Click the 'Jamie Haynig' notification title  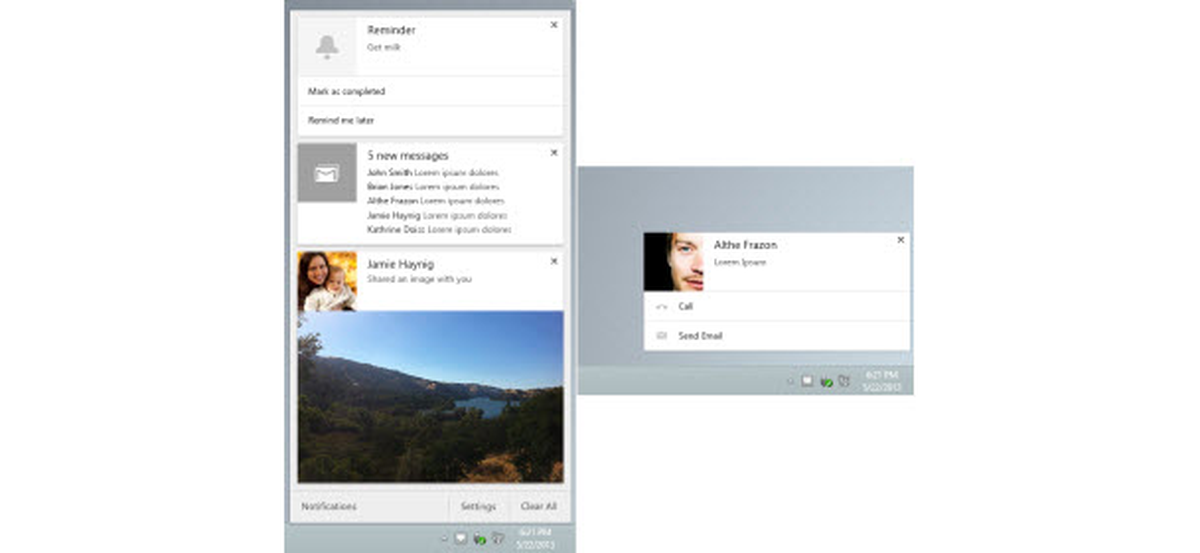[401, 263]
